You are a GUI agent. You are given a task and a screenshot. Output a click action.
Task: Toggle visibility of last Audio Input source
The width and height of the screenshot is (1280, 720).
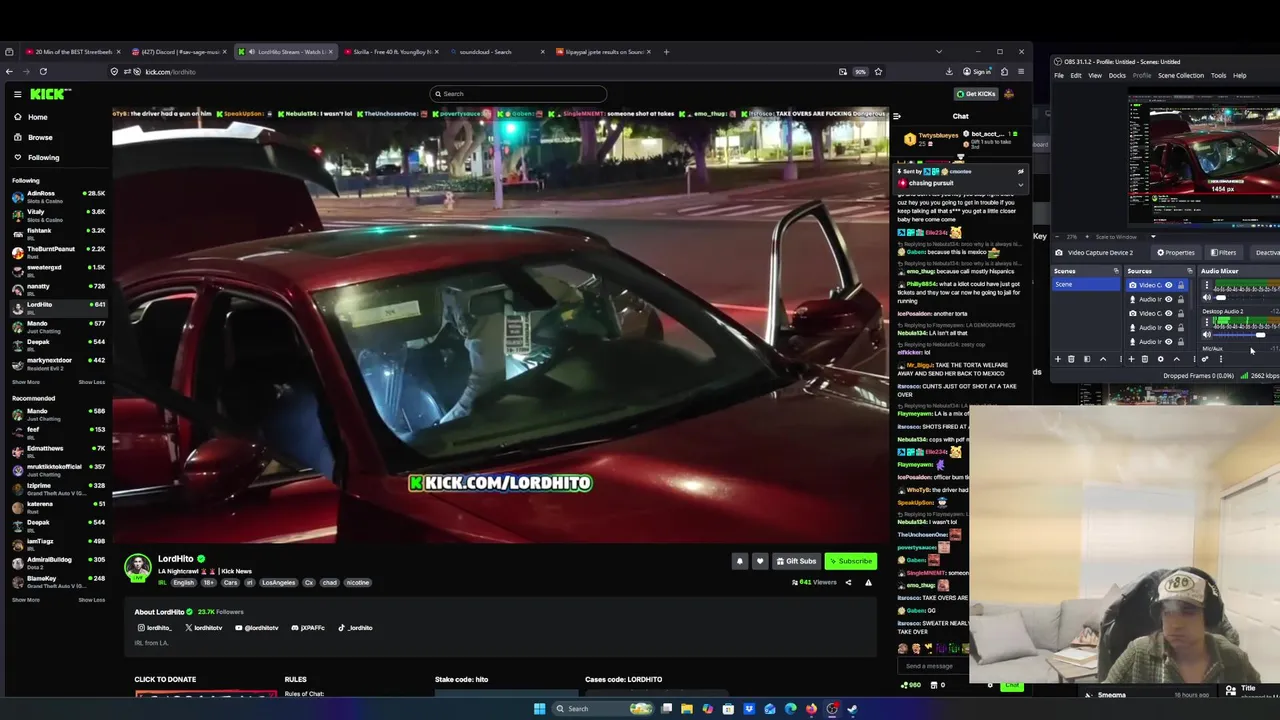tap(1168, 342)
